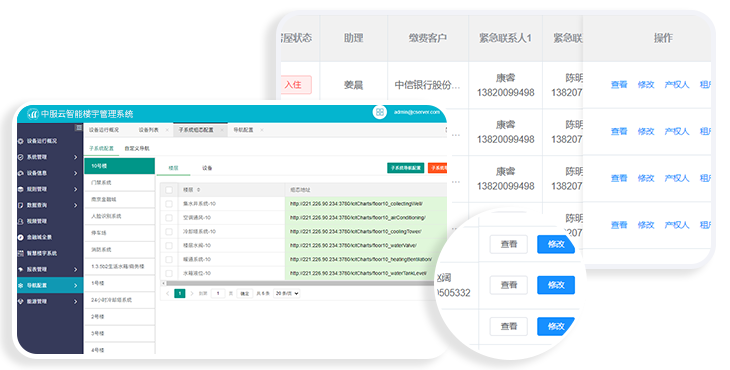730x370 pixels.
Task: Click the admin@cserver.com account label
Action: click(417, 112)
